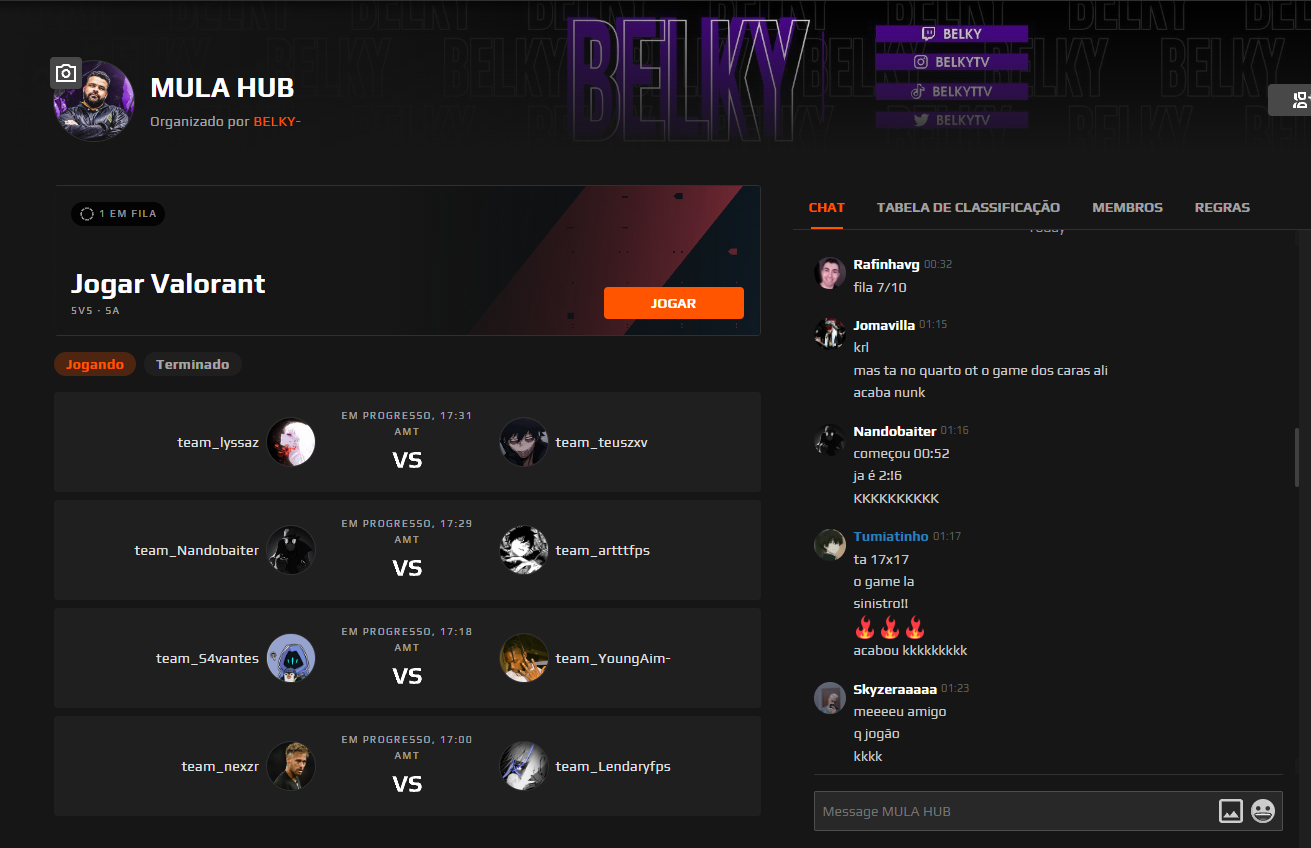This screenshot has height=848, width=1311.
Task: Click Rafinhavg's chat avatar
Action: (x=830, y=273)
